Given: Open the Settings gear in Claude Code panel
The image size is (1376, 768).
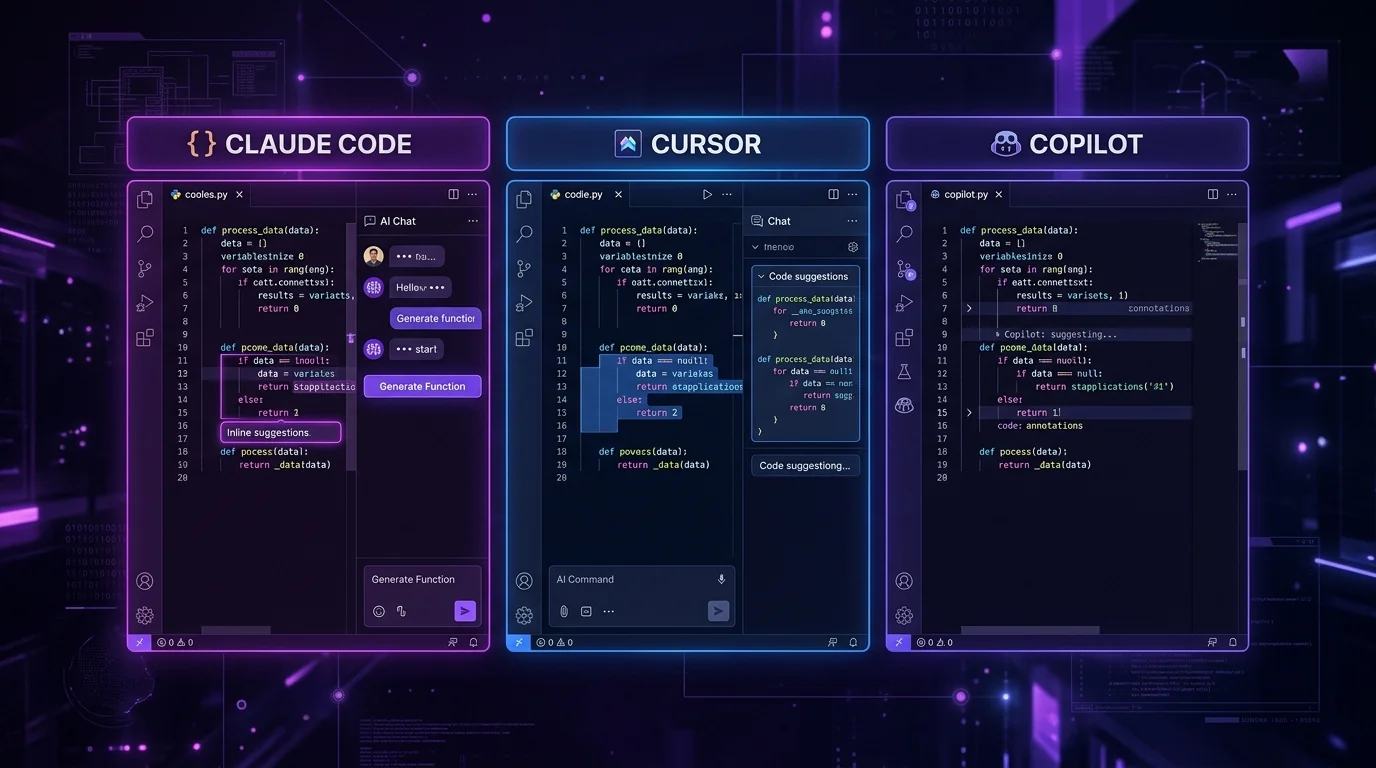Looking at the screenshot, I should point(145,615).
